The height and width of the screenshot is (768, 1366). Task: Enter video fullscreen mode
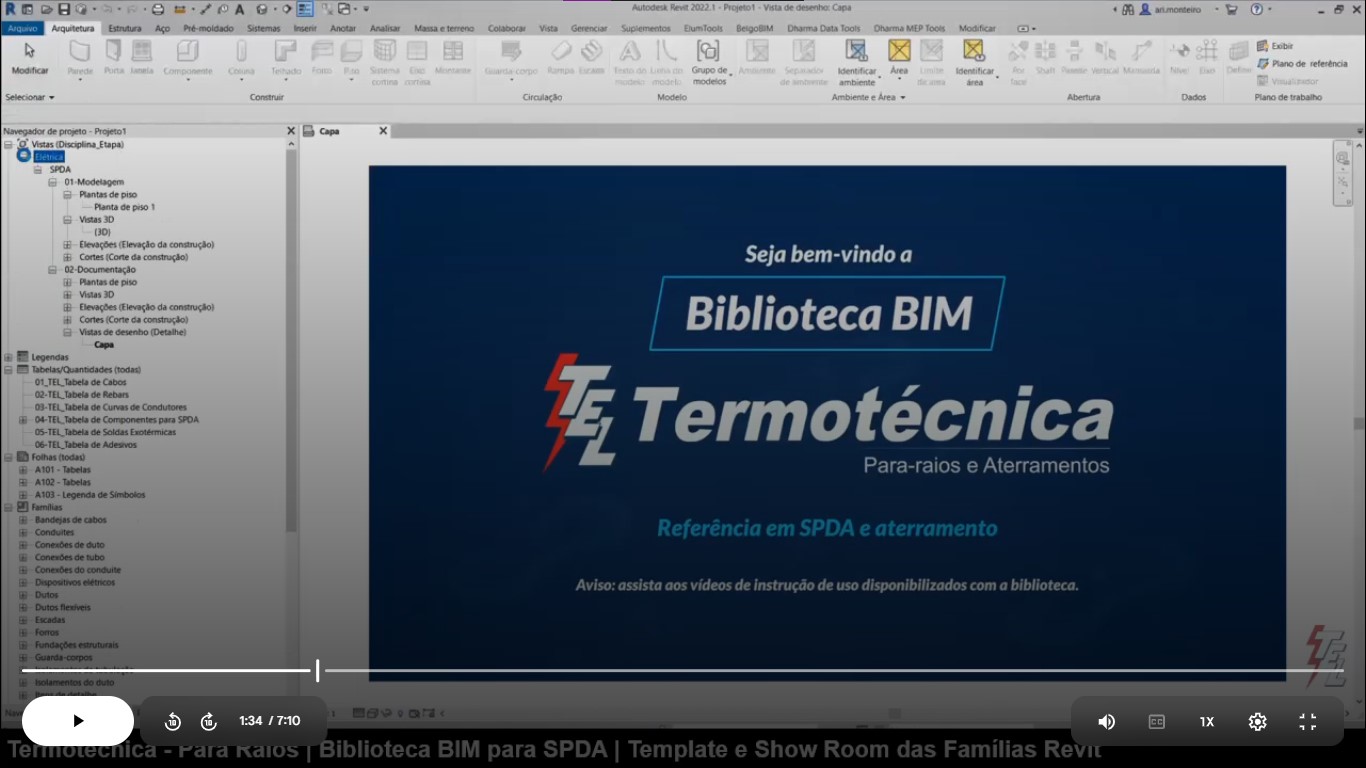point(1308,721)
